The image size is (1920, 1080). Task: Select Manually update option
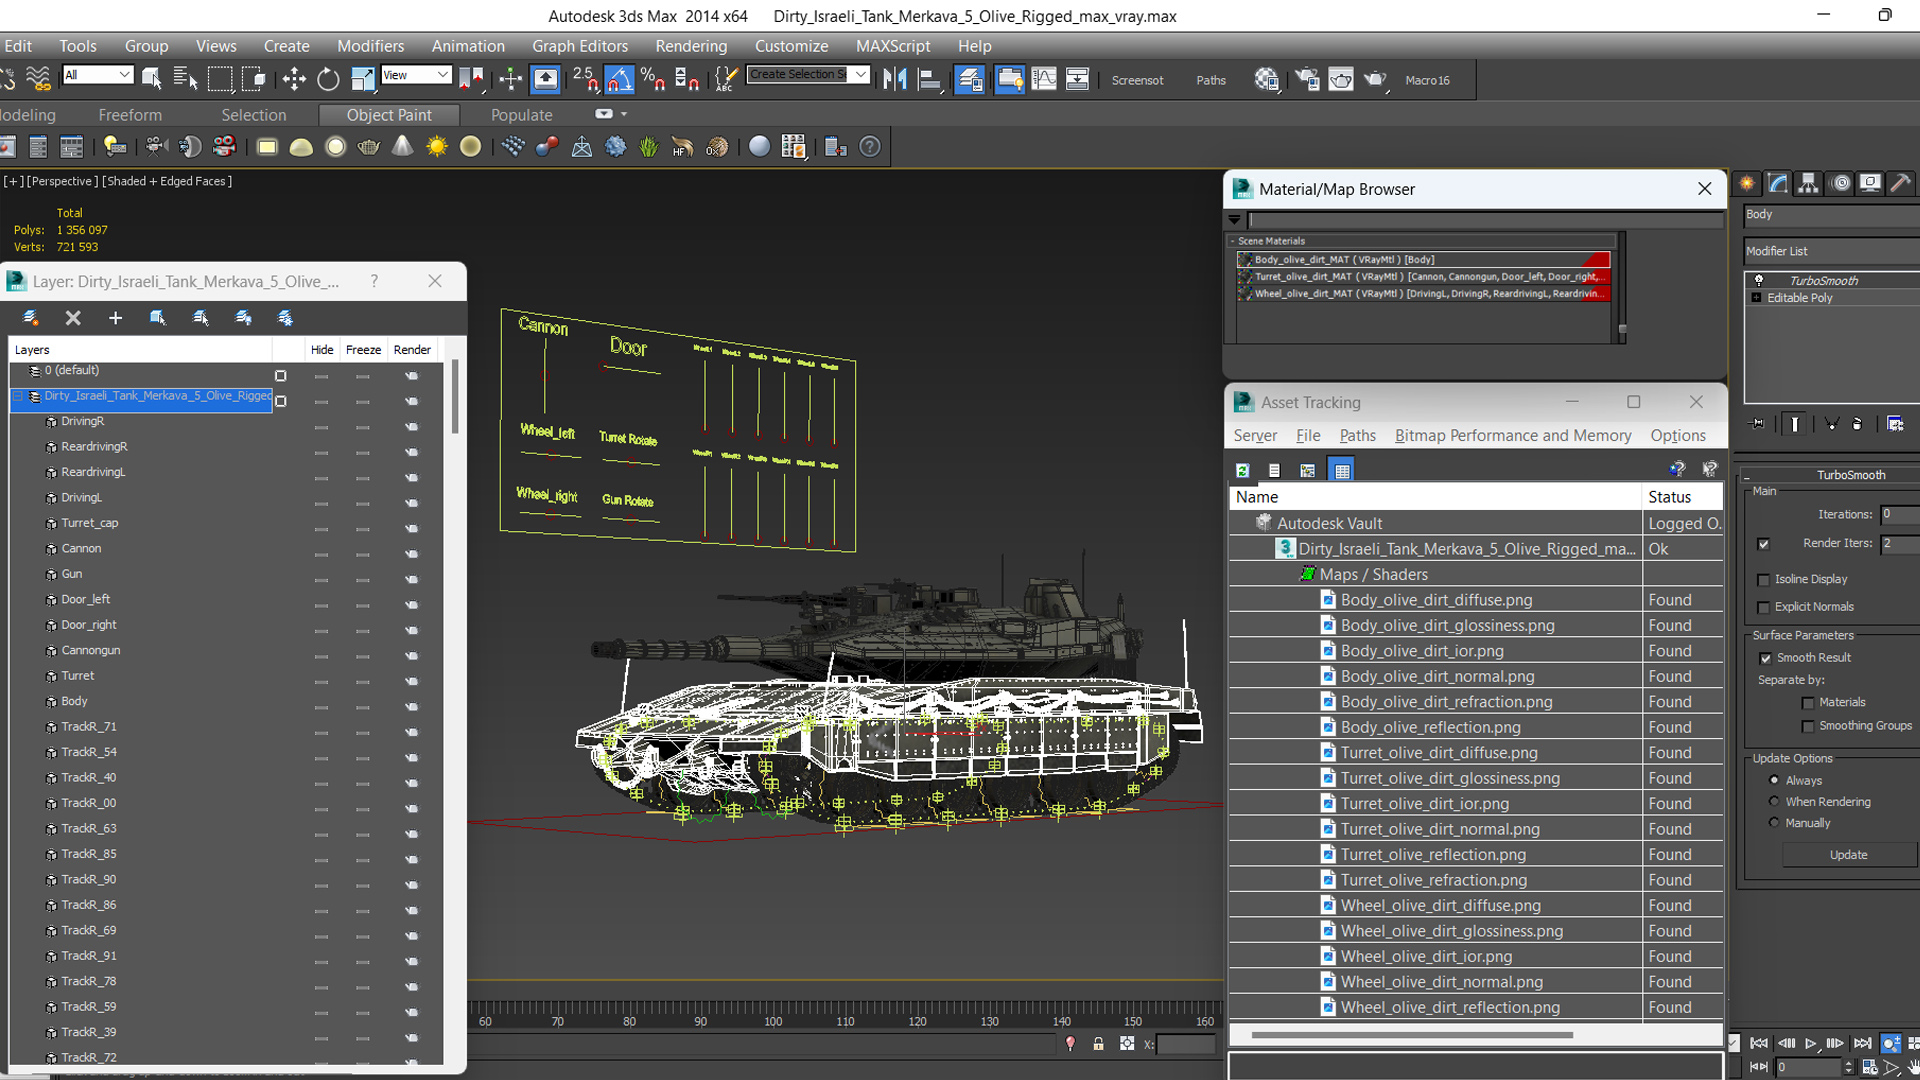(1775, 822)
